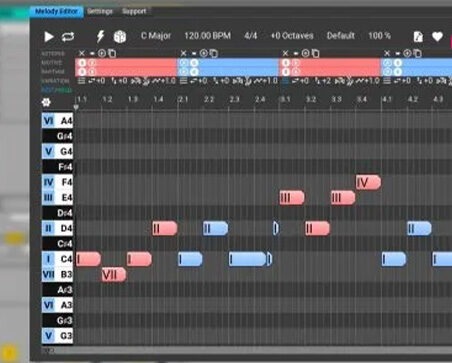This screenshot has height=363, width=452.
Task: Toggle second circle in bar 2 rhythm row
Action: click(194, 72)
